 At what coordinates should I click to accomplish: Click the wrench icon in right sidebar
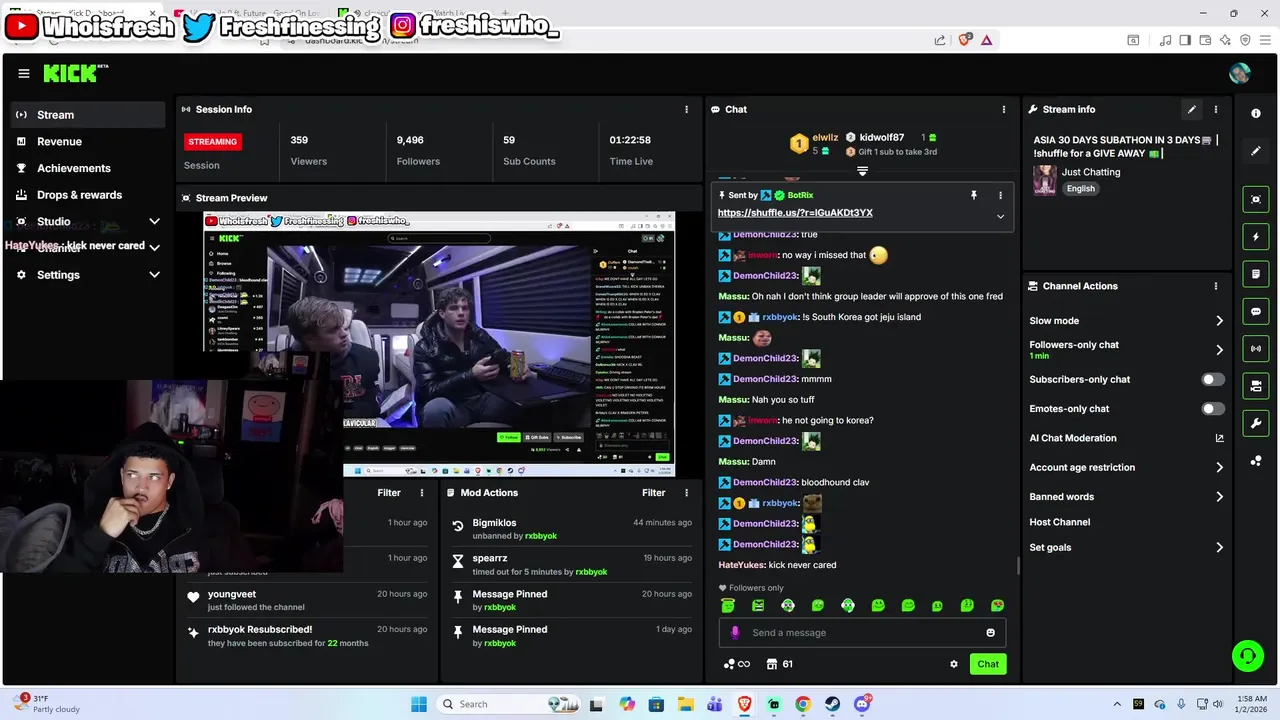pyautogui.click(x=1256, y=423)
